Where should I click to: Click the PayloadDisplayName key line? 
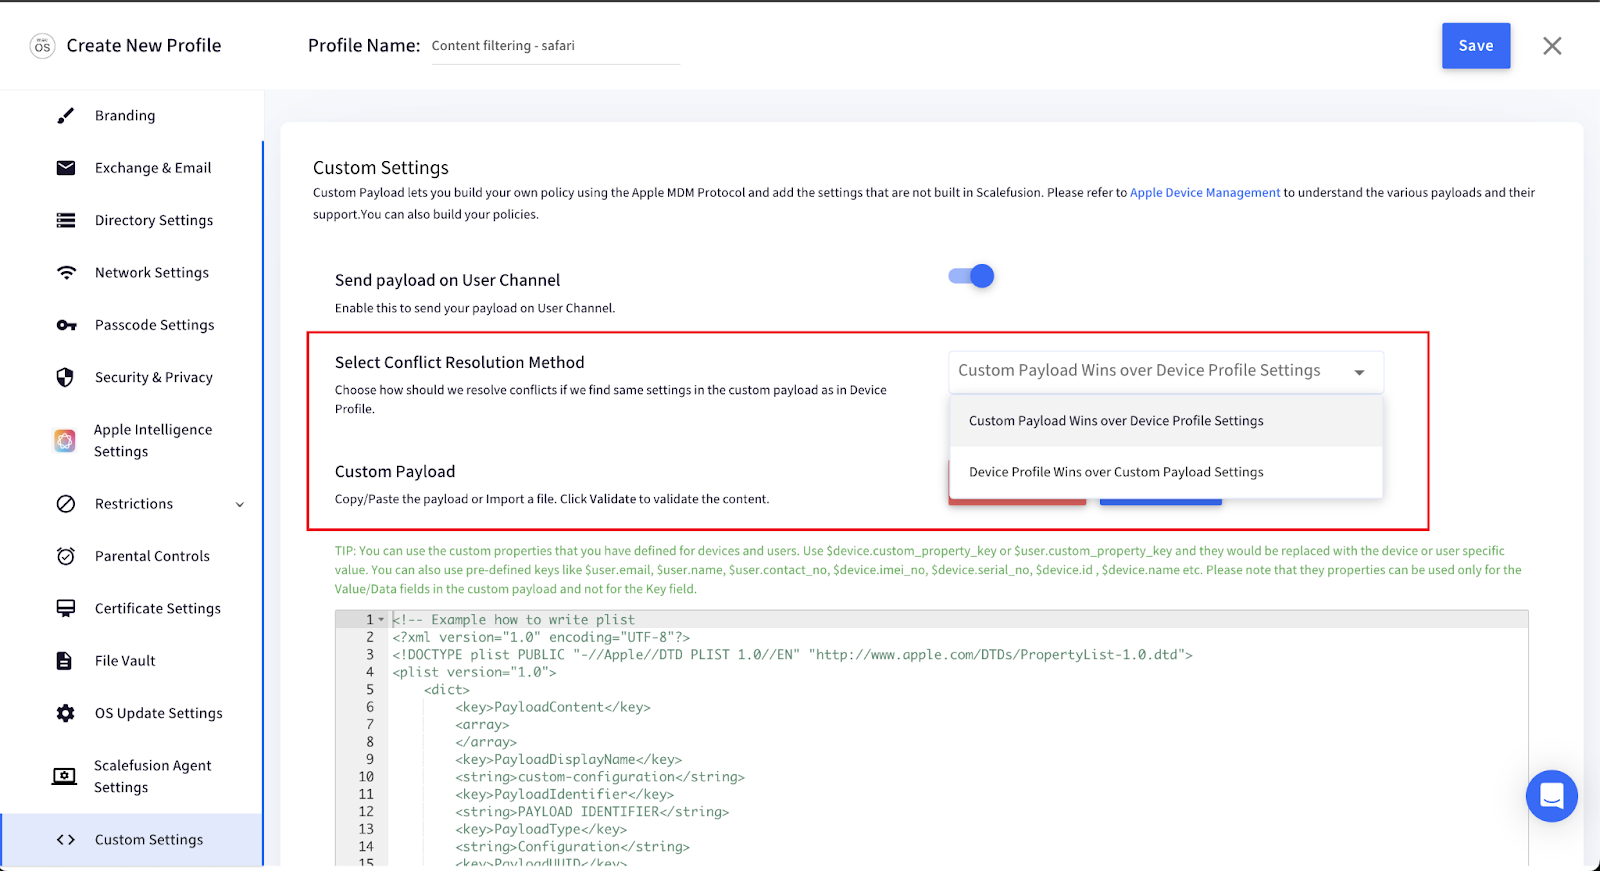pyautogui.click(x=569, y=760)
